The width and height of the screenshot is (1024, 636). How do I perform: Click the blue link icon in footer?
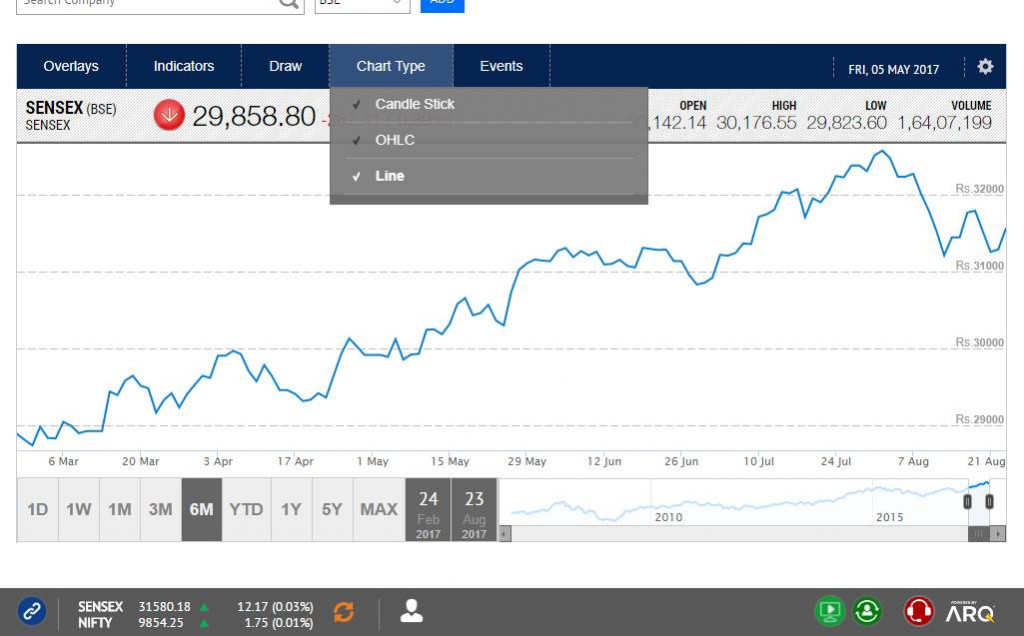point(32,610)
